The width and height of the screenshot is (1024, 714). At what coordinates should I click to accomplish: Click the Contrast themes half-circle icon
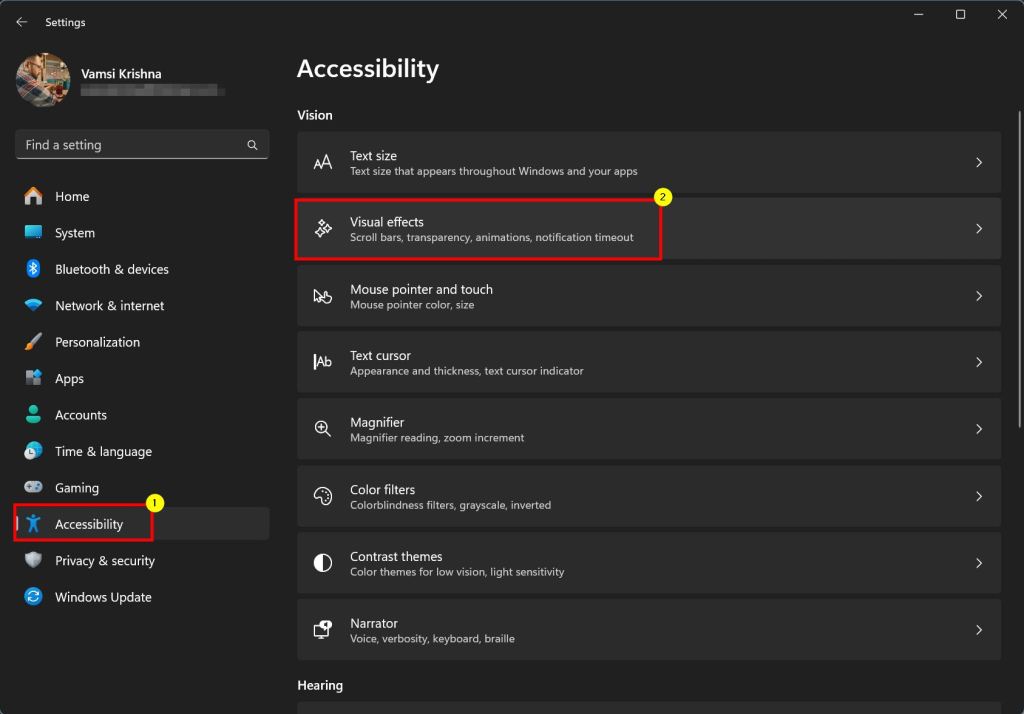click(323, 563)
